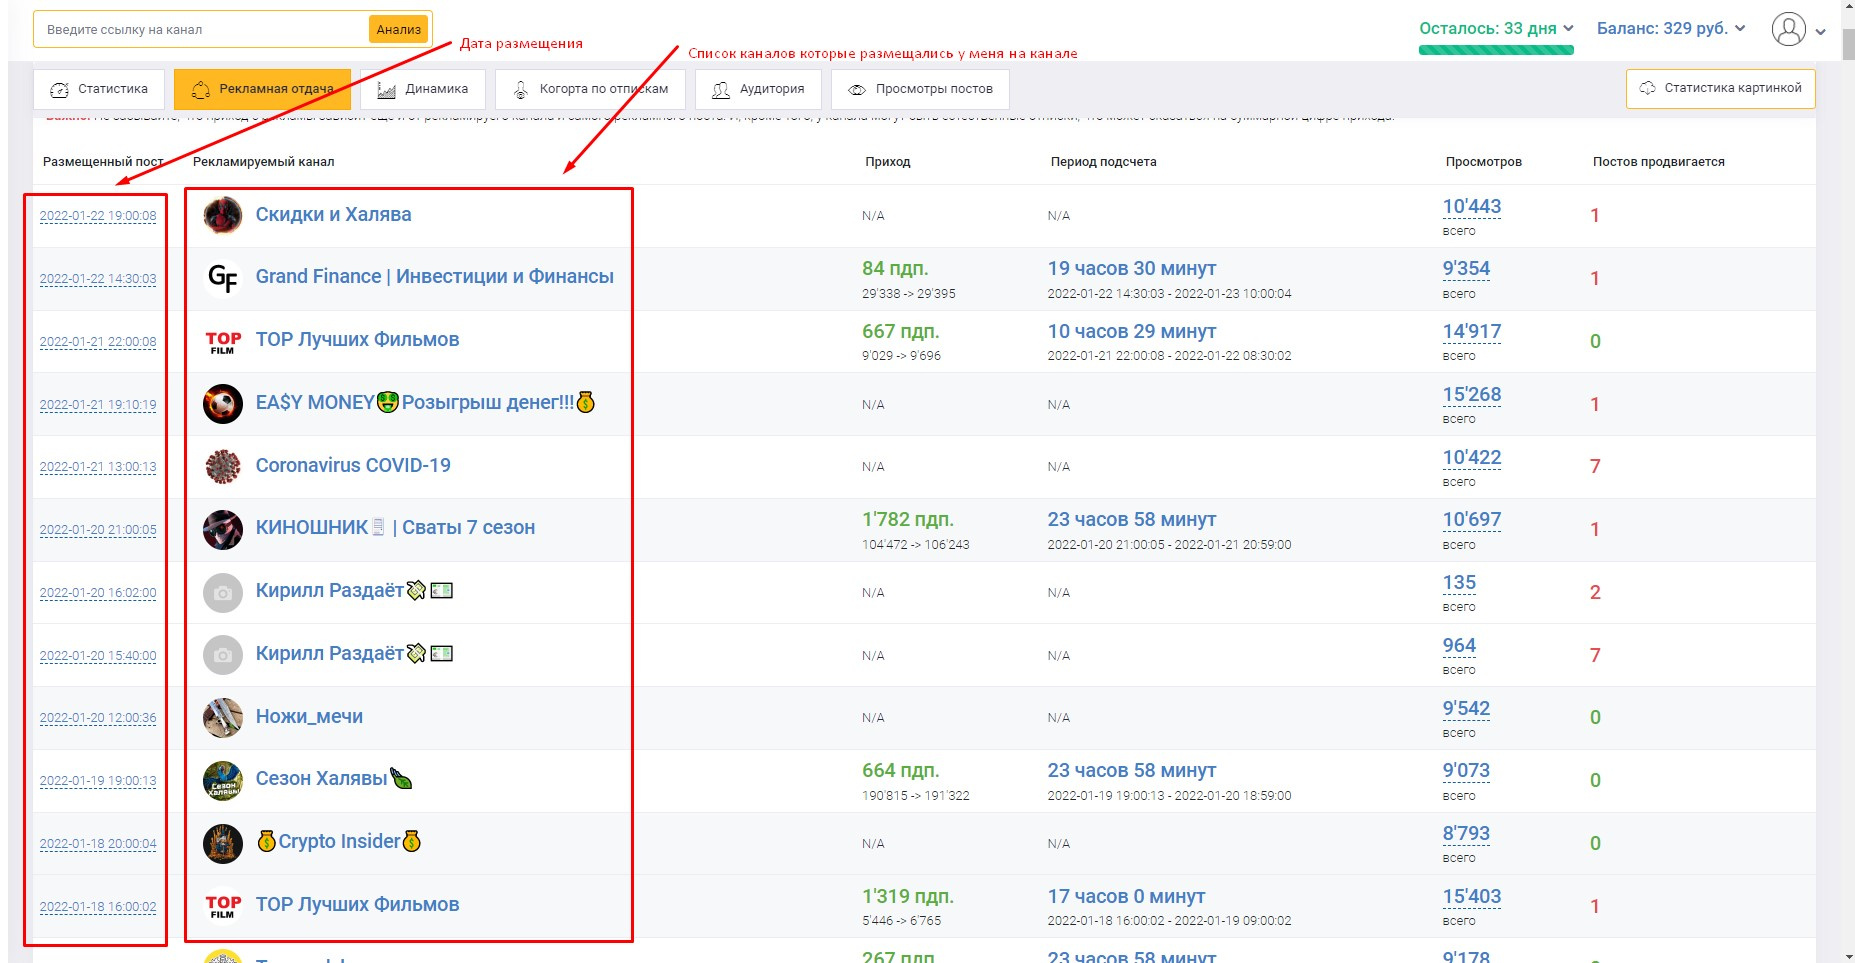Click the 19 часов 30 минут period
The image size is (1855, 963).
(1132, 268)
